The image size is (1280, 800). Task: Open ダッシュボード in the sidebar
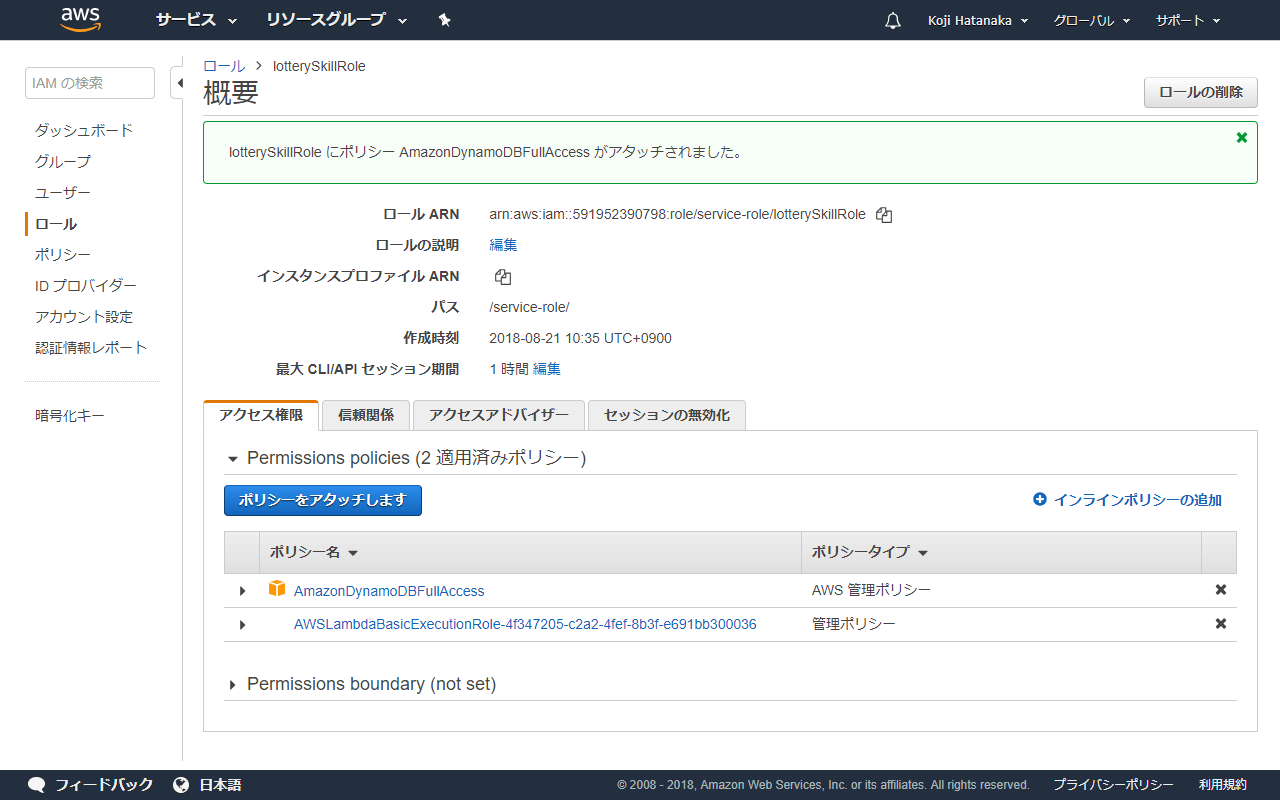pos(84,131)
